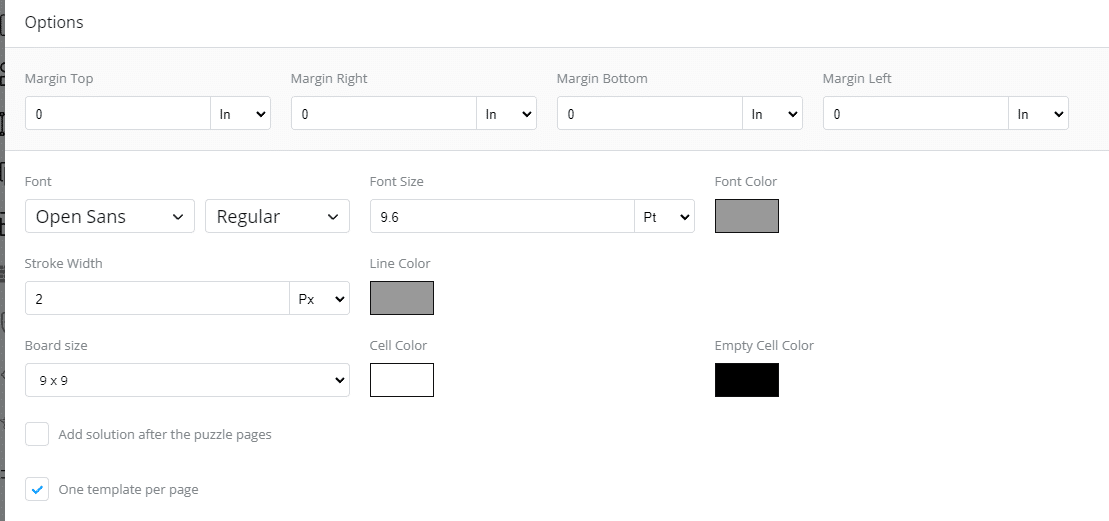Open the Margin Right unit dropdown
This screenshot has height=521, width=1109.
pyautogui.click(x=506, y=113)
